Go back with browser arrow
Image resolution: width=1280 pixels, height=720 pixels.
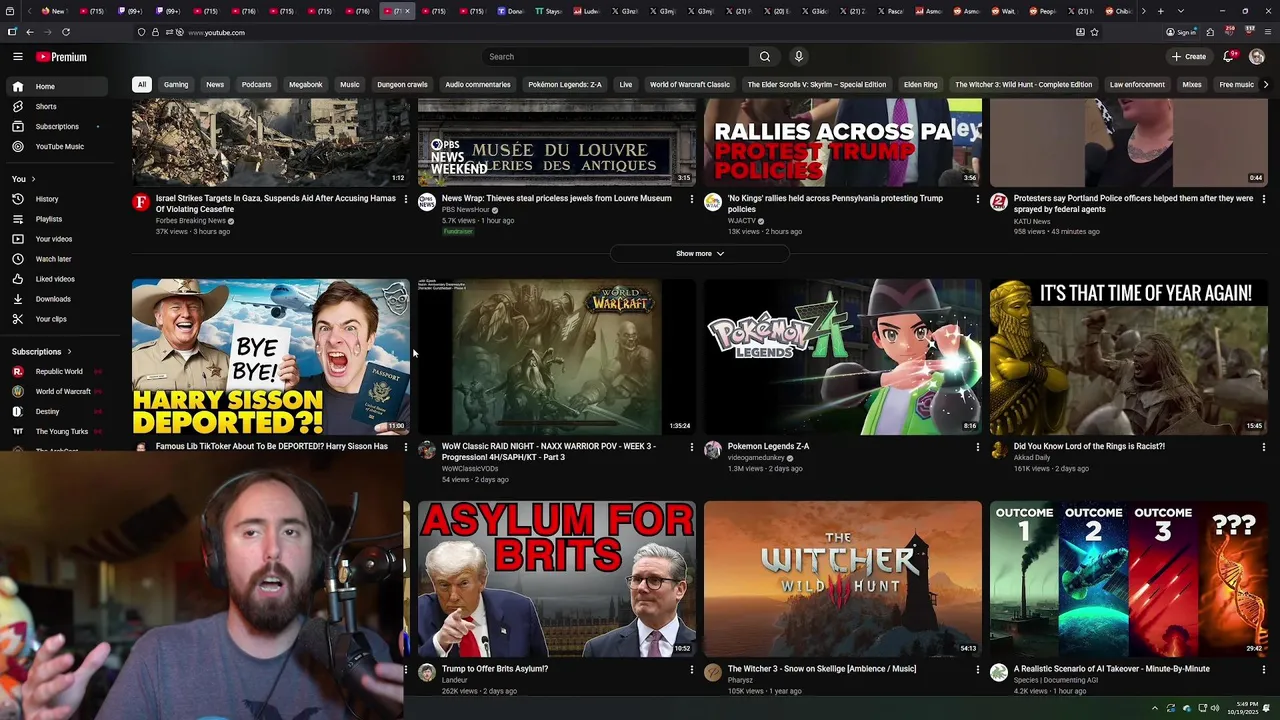tap(30, 32)
